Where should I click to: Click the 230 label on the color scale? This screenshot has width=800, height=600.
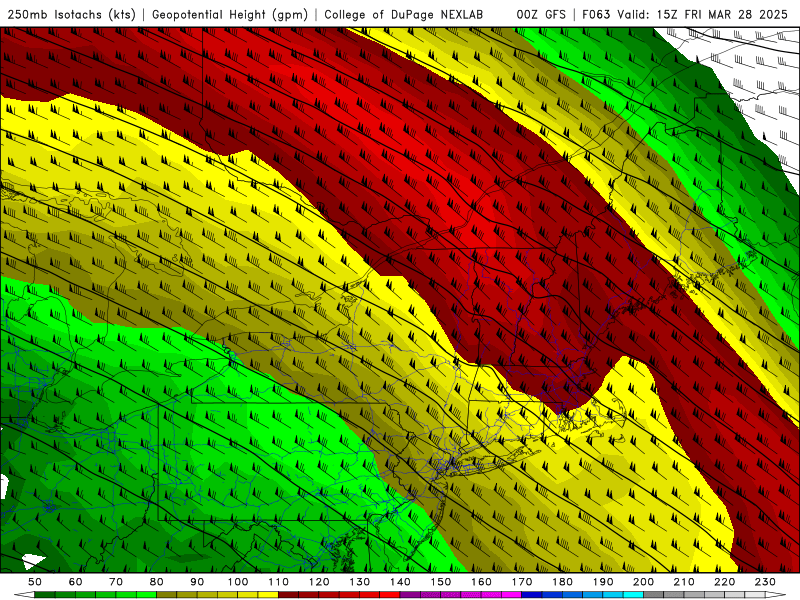point(765,582)
